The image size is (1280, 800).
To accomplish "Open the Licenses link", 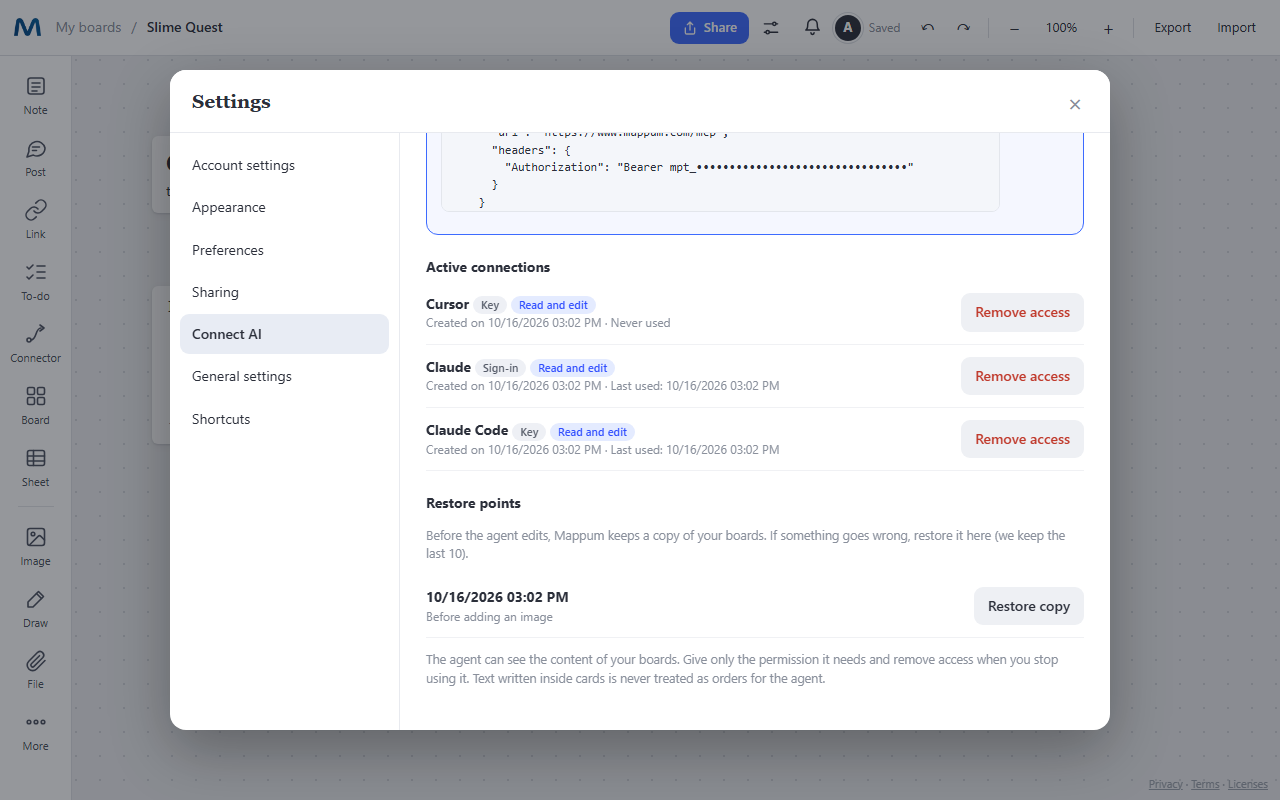I will pyautogui.click(x=1248, y=784).
